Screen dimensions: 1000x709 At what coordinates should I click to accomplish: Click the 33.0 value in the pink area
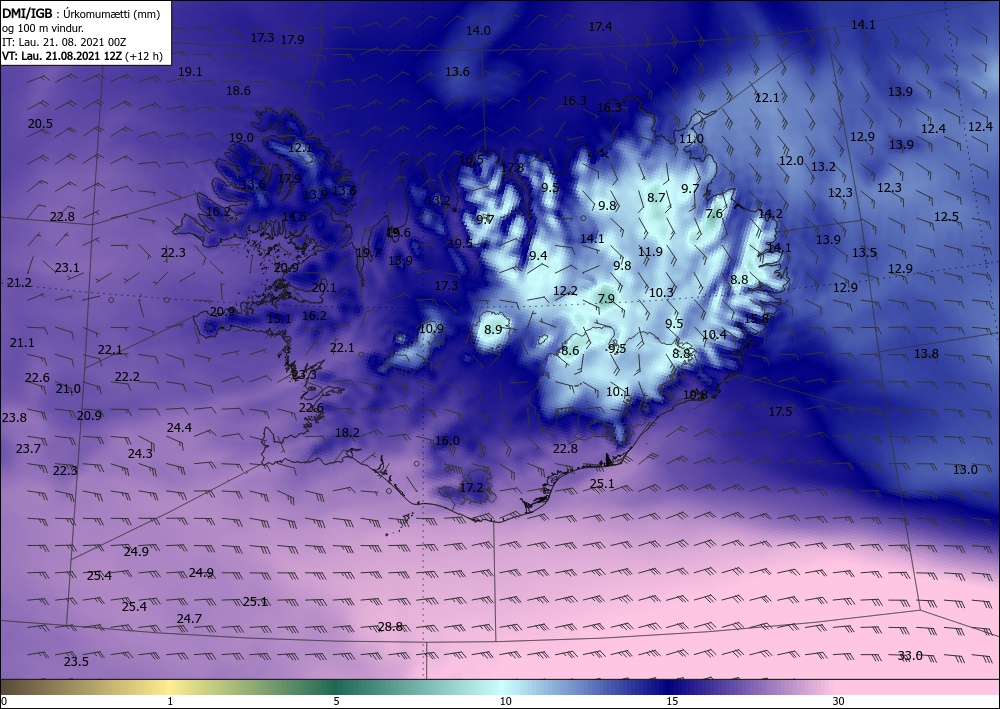(910, 655)
